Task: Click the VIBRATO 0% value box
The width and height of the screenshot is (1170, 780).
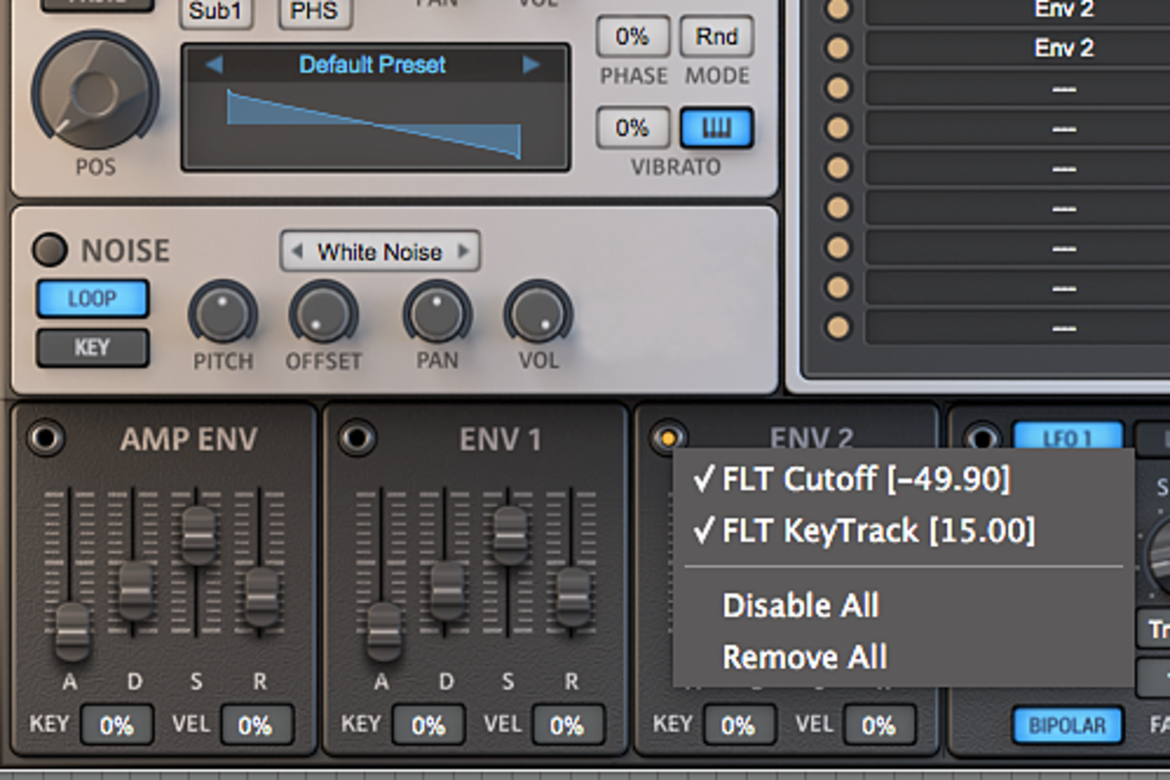Action: pos(633,128)
